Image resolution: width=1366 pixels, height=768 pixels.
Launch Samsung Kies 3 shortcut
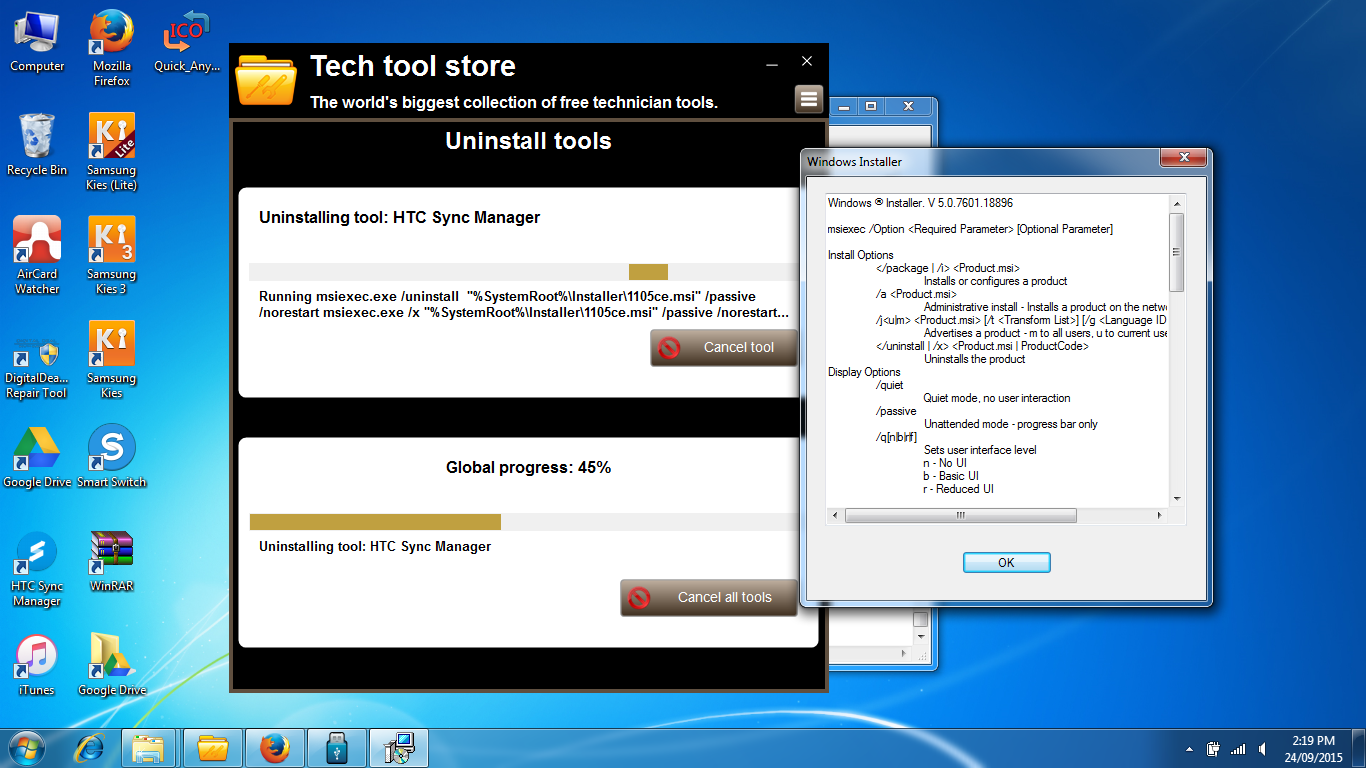click(x=112, y=256)
